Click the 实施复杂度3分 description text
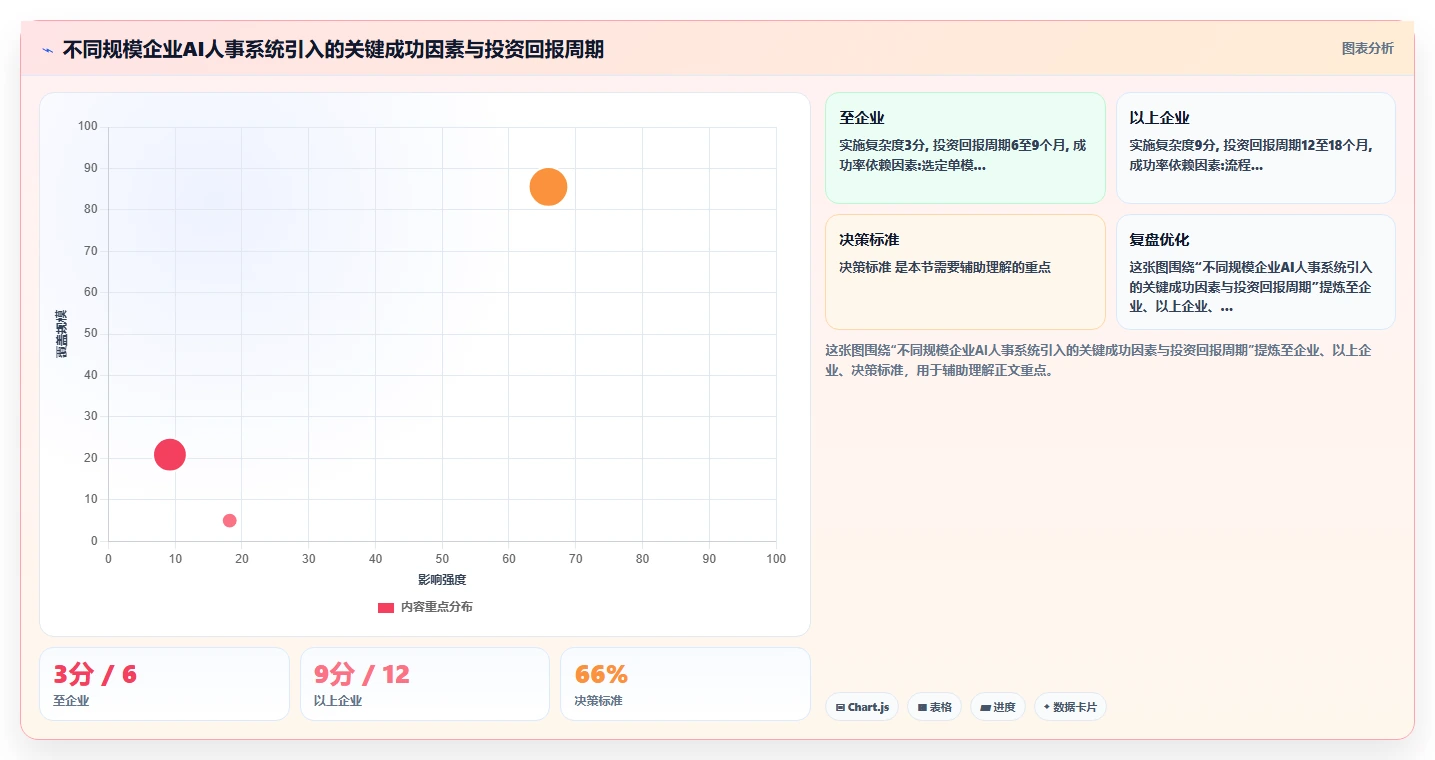Viewport: 1435px width, 760px height. (x=963, y=155)
